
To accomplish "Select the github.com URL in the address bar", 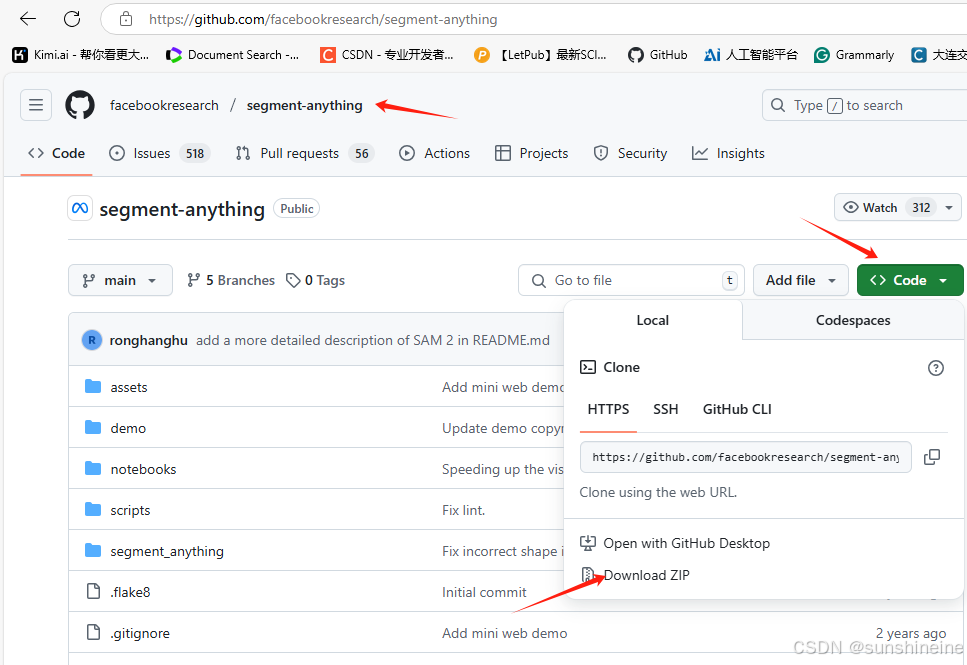I will [323, 19].
